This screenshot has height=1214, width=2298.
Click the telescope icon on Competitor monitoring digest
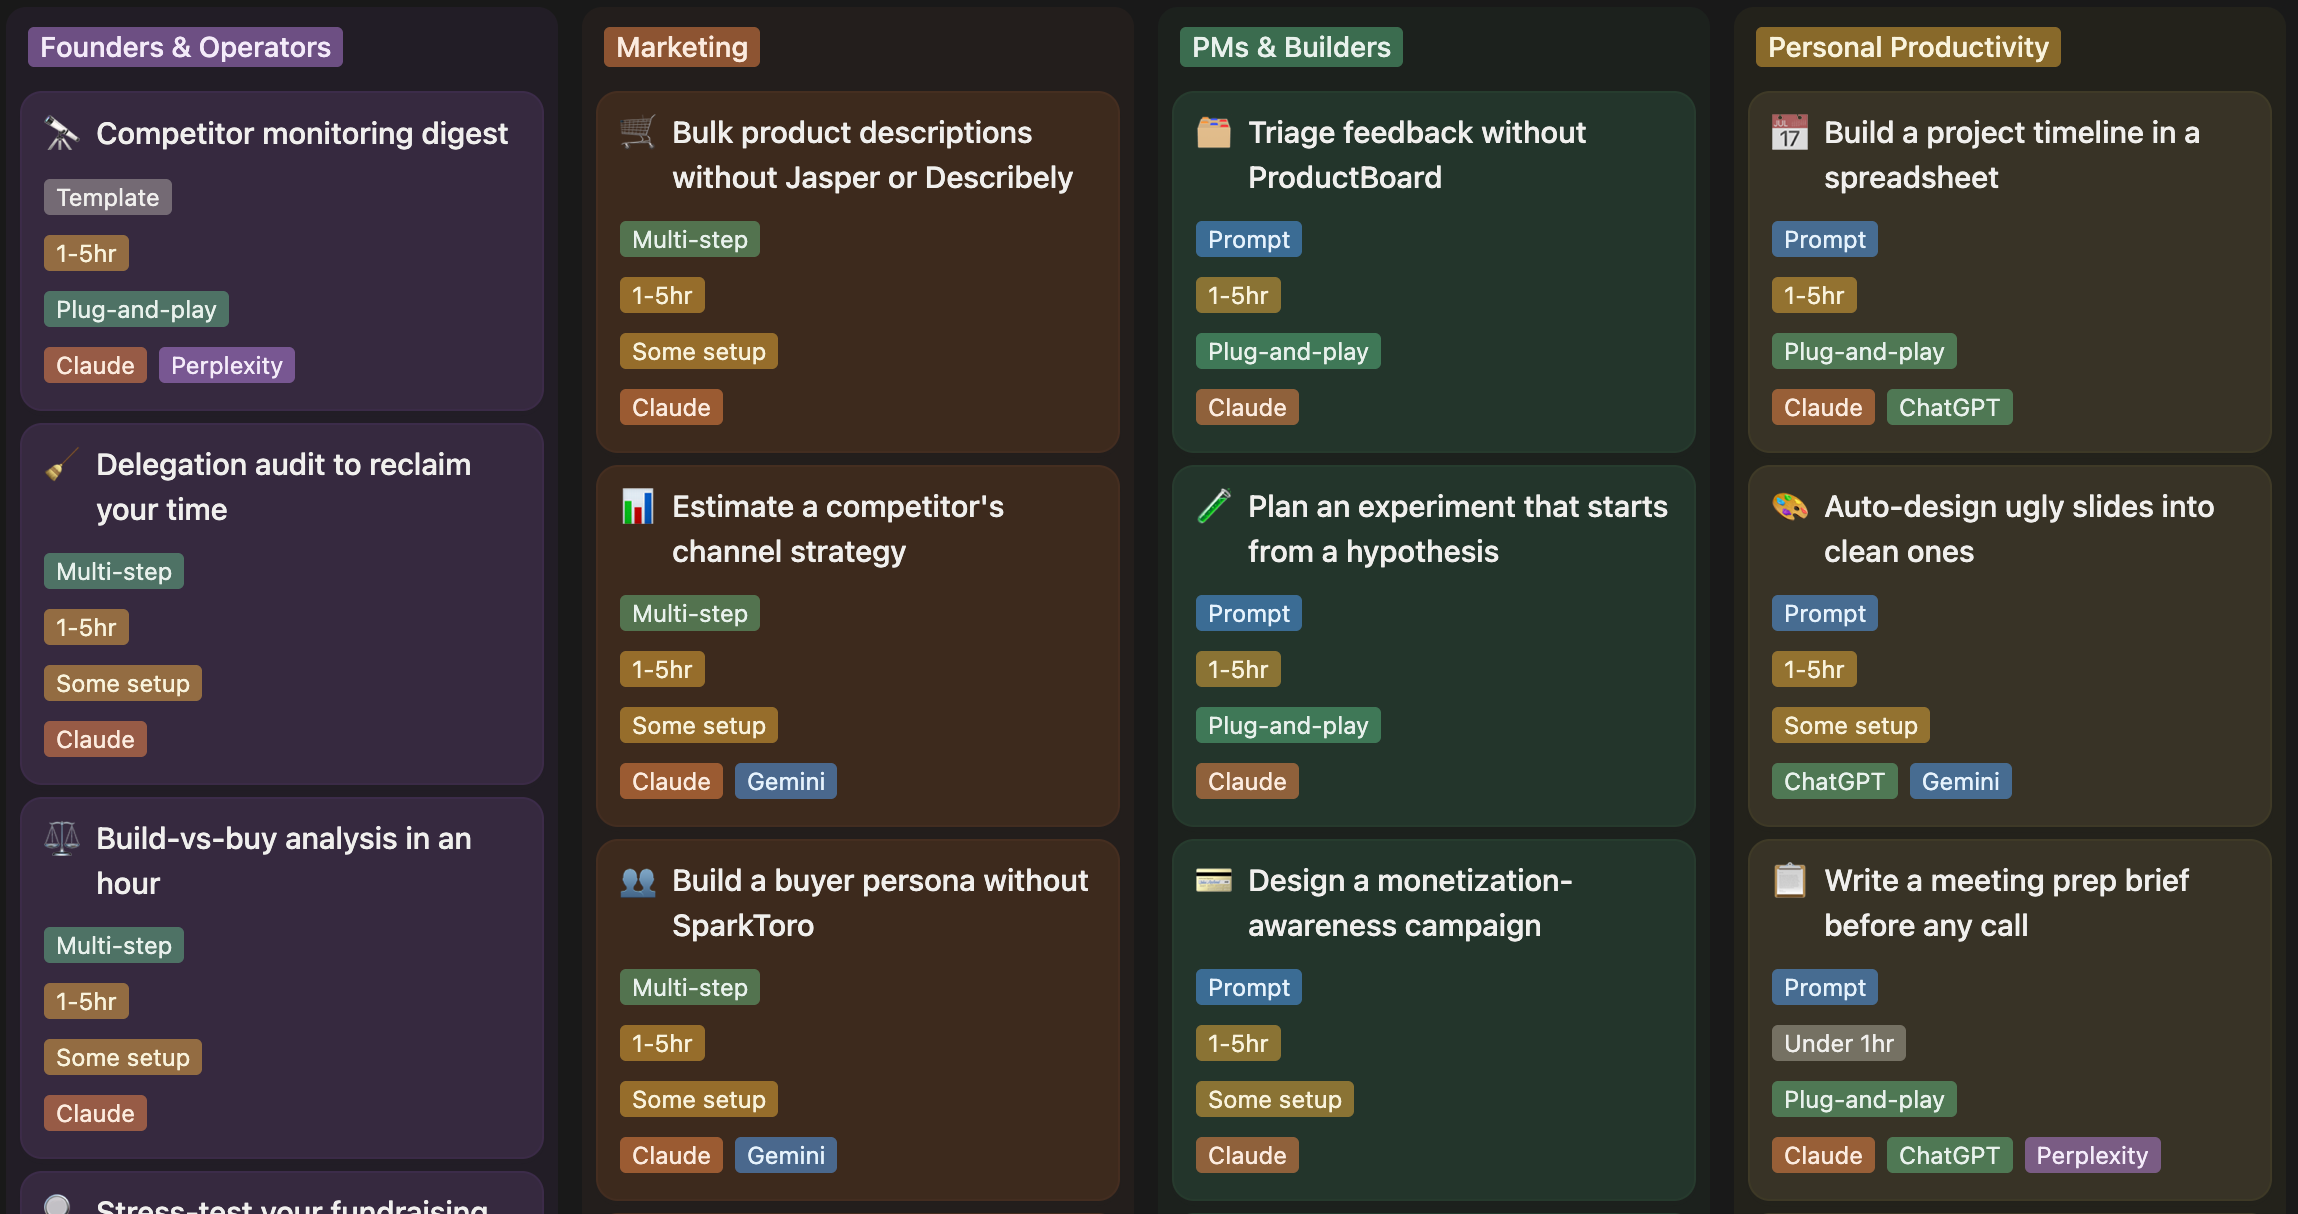point(62,133)
